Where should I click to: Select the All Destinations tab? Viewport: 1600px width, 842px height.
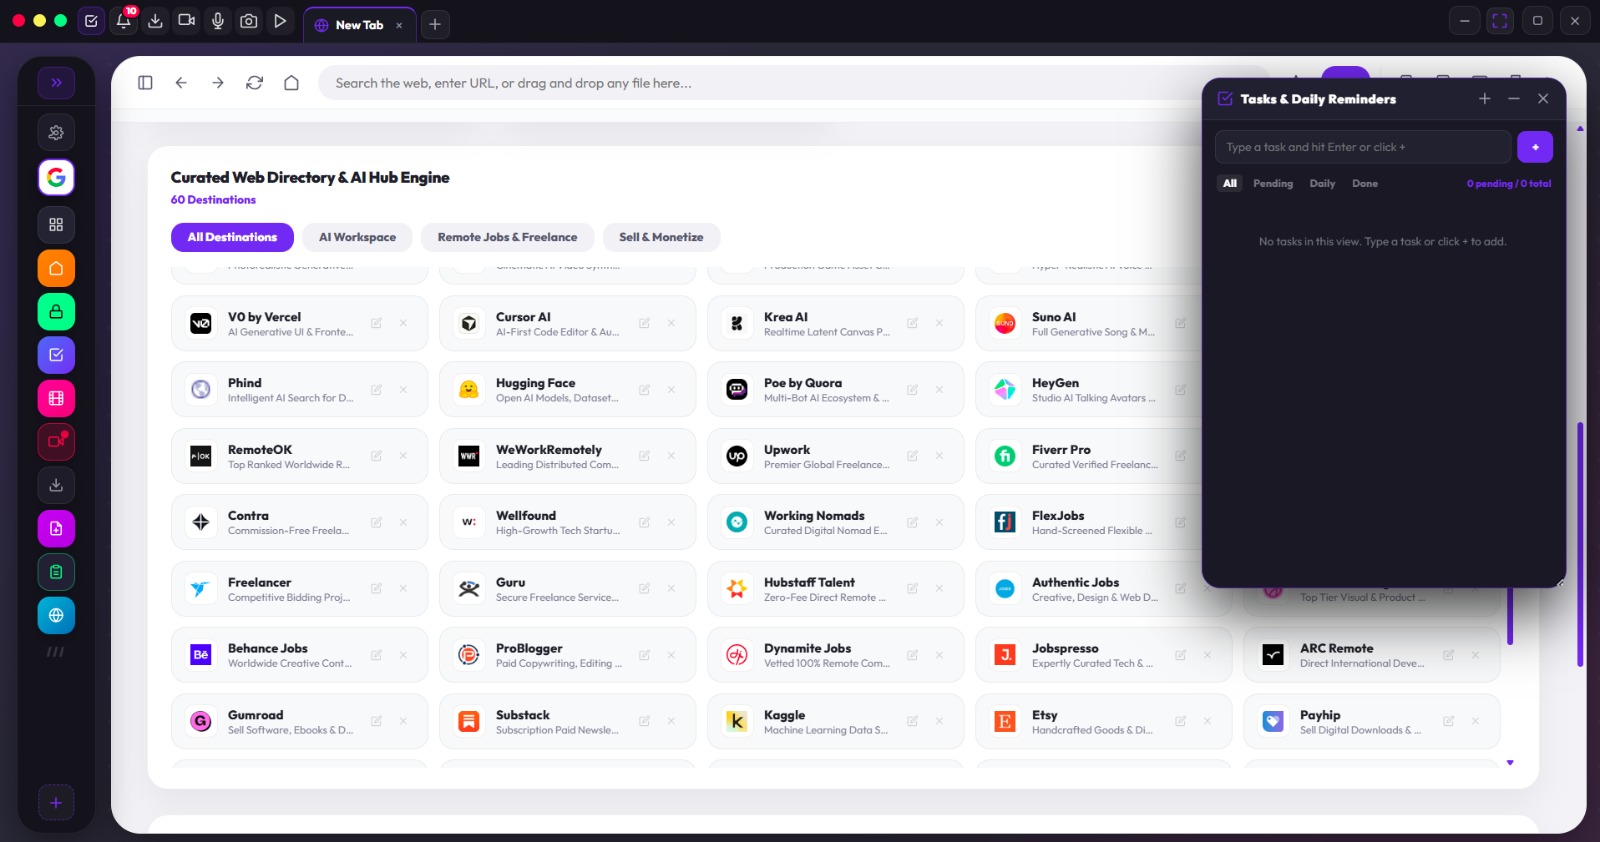(232, 237)
